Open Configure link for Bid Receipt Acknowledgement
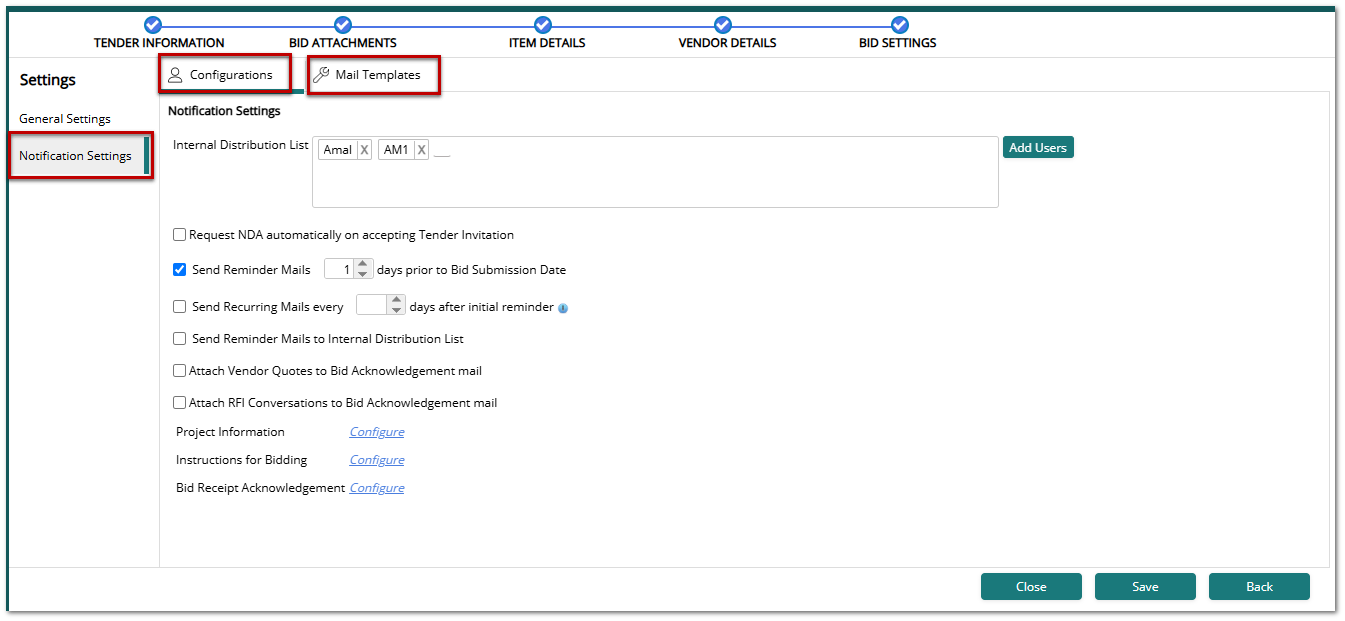The height and width of the screenshot is (621, 1345). coord(377,488)
